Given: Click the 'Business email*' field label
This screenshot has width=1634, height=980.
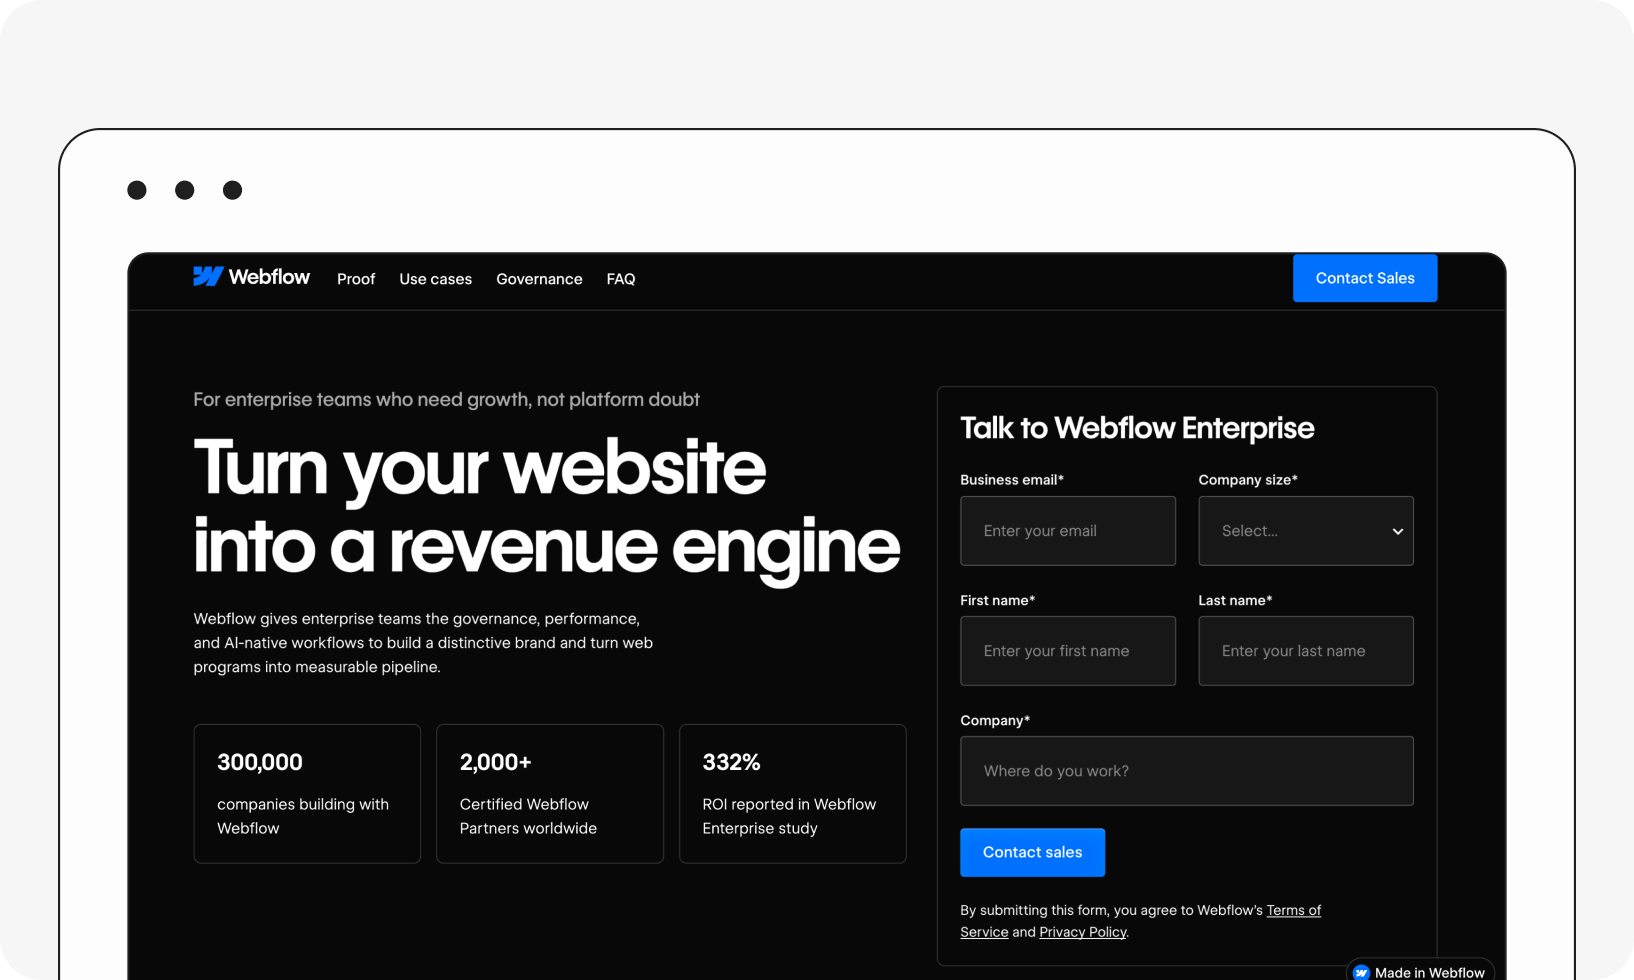Looking at the screenshot, I should [x=1012, y=480].
